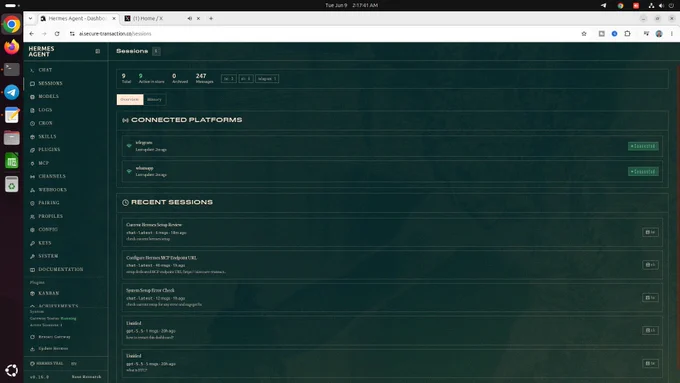Open the Untitled session with 5 msgs
Viewport: 680px width, 383px height.
392,363
